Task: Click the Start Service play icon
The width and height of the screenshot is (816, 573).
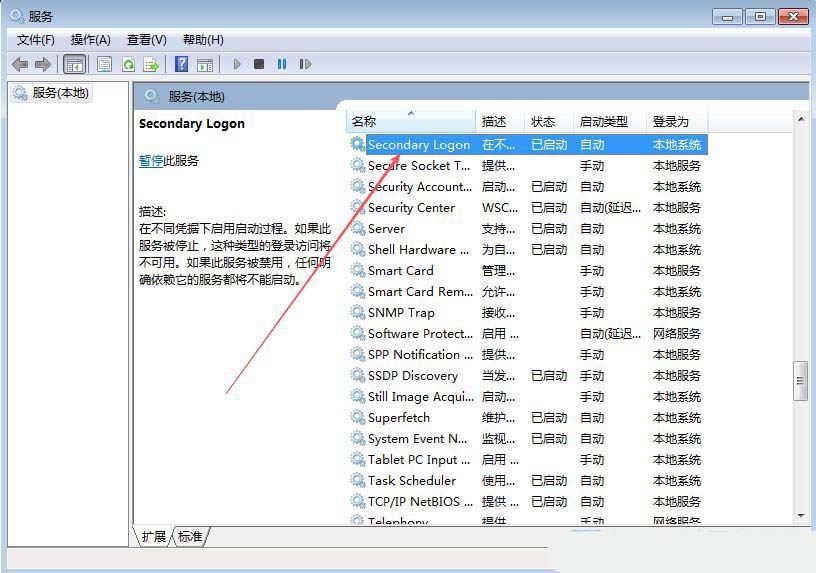Action: click(x=237, y=64)
